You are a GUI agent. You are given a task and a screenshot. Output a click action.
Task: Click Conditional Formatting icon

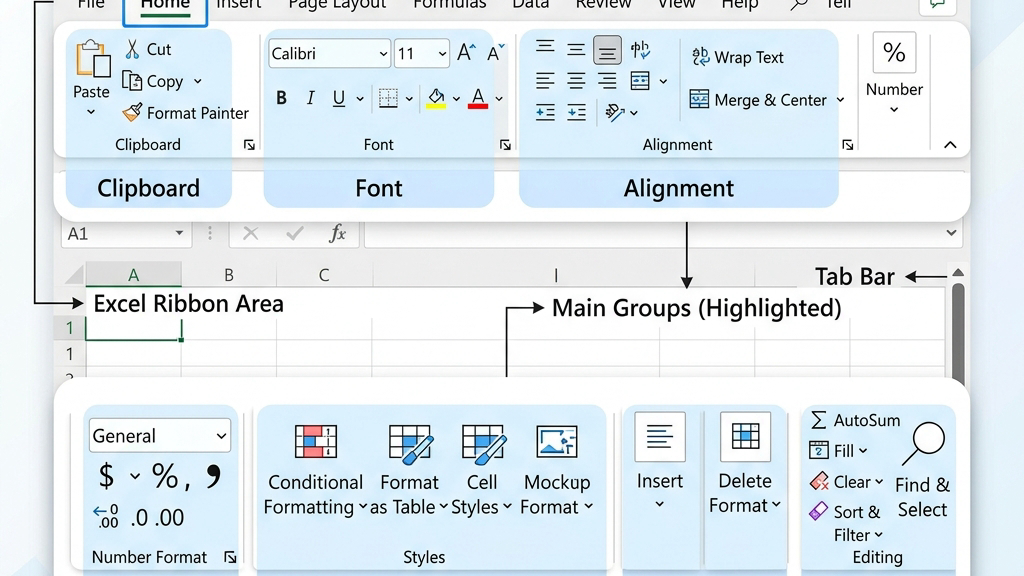(x=315, y=441)
